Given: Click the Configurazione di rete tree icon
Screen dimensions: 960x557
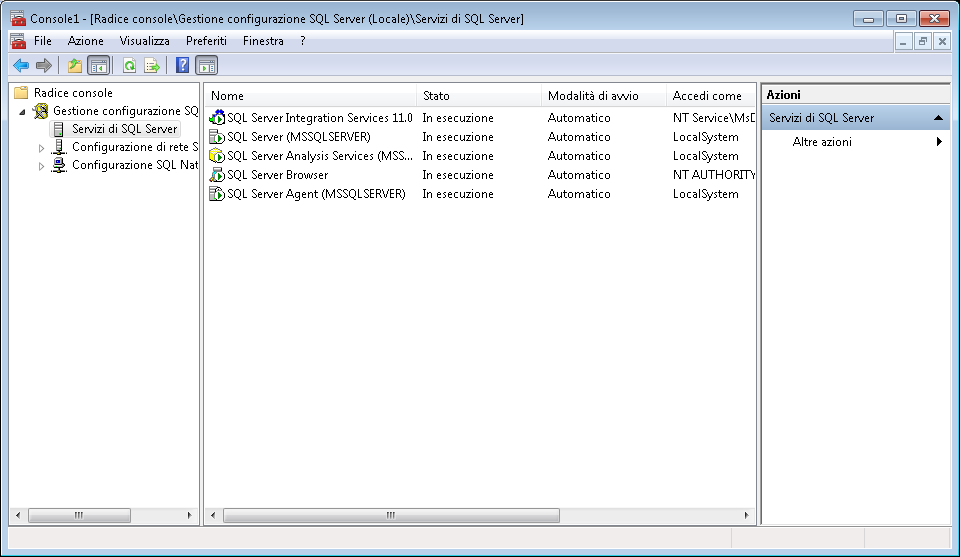Looking at the screenshot, I should [59, 147].
